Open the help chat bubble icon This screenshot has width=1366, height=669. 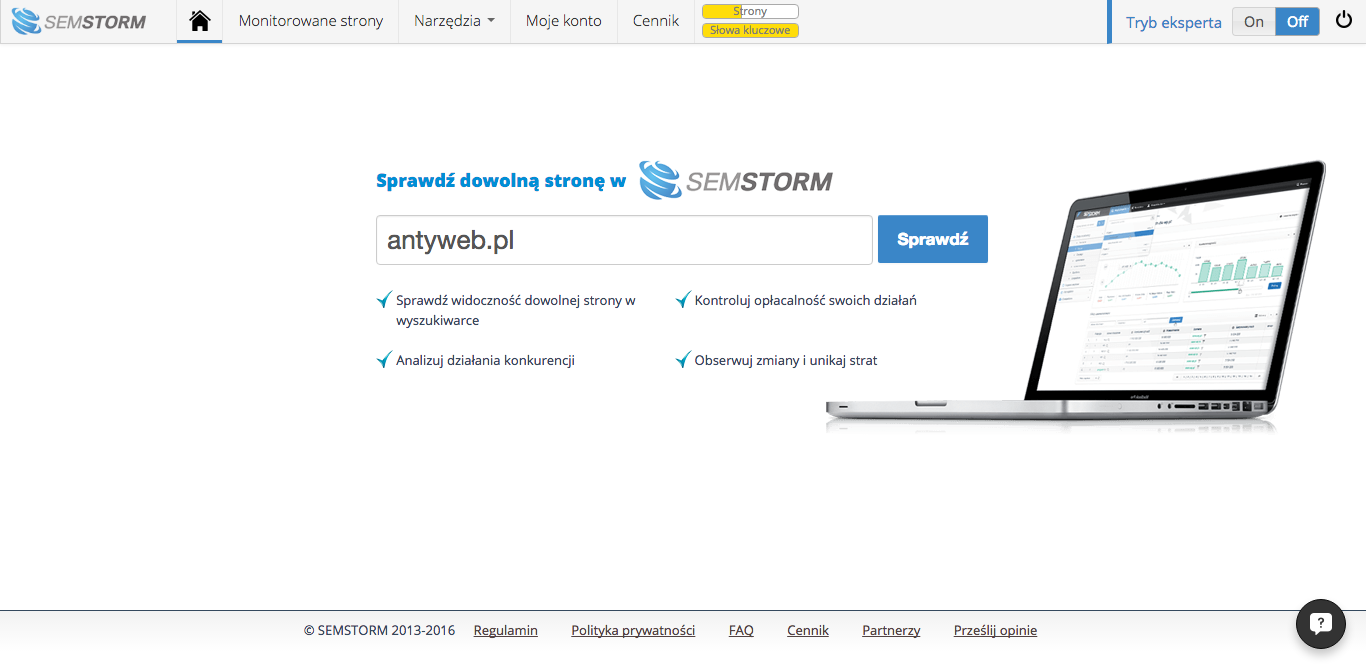(1320, 624)
